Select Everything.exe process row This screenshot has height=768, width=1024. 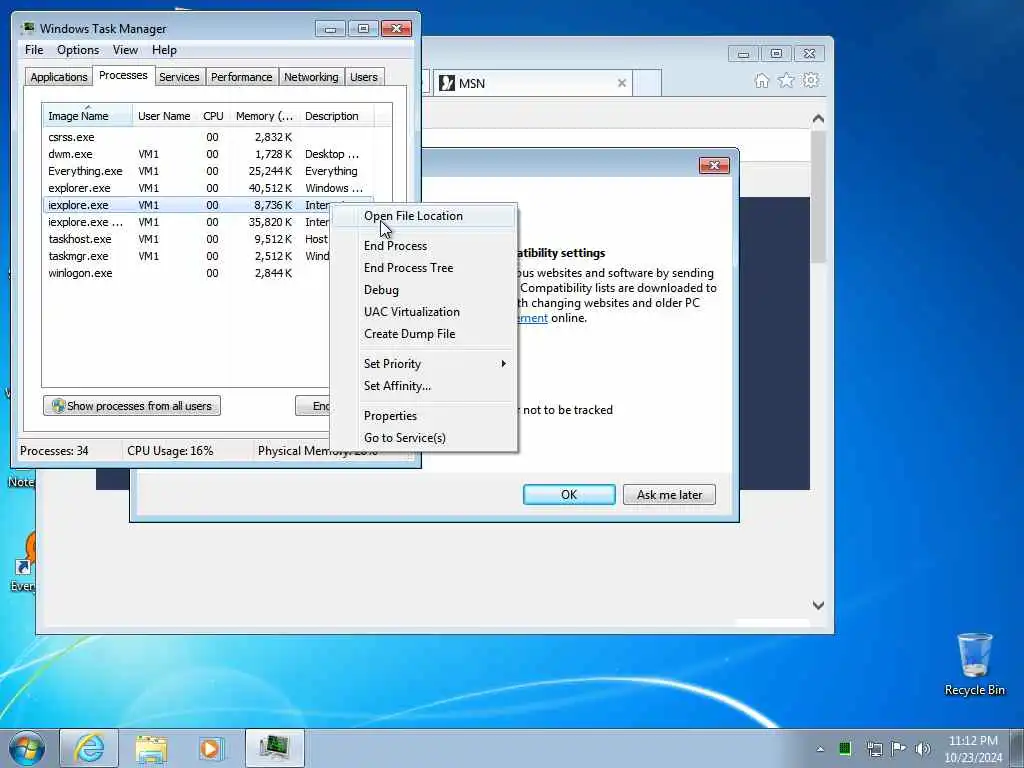click(x=209, y=171)
